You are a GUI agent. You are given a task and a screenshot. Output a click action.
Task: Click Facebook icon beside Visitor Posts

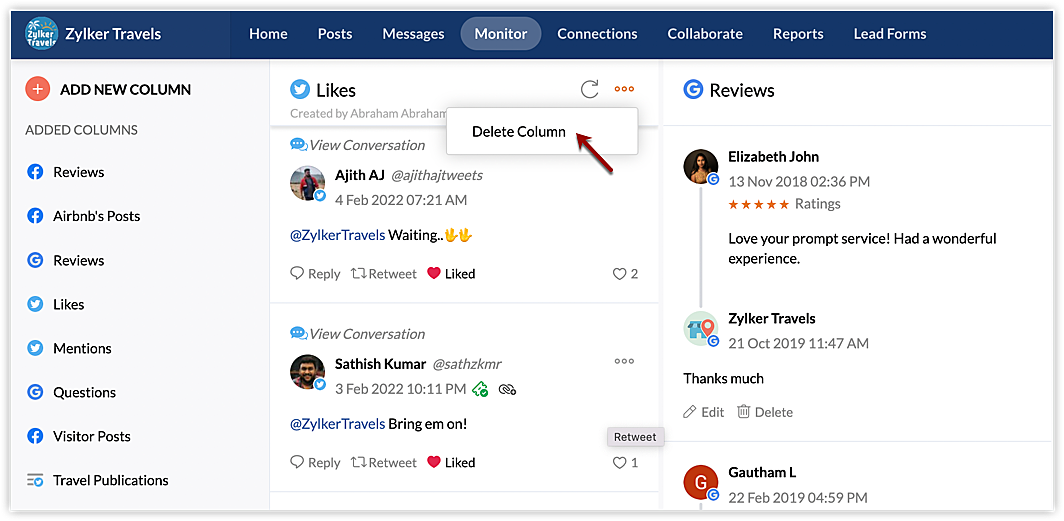click(35, 436)
